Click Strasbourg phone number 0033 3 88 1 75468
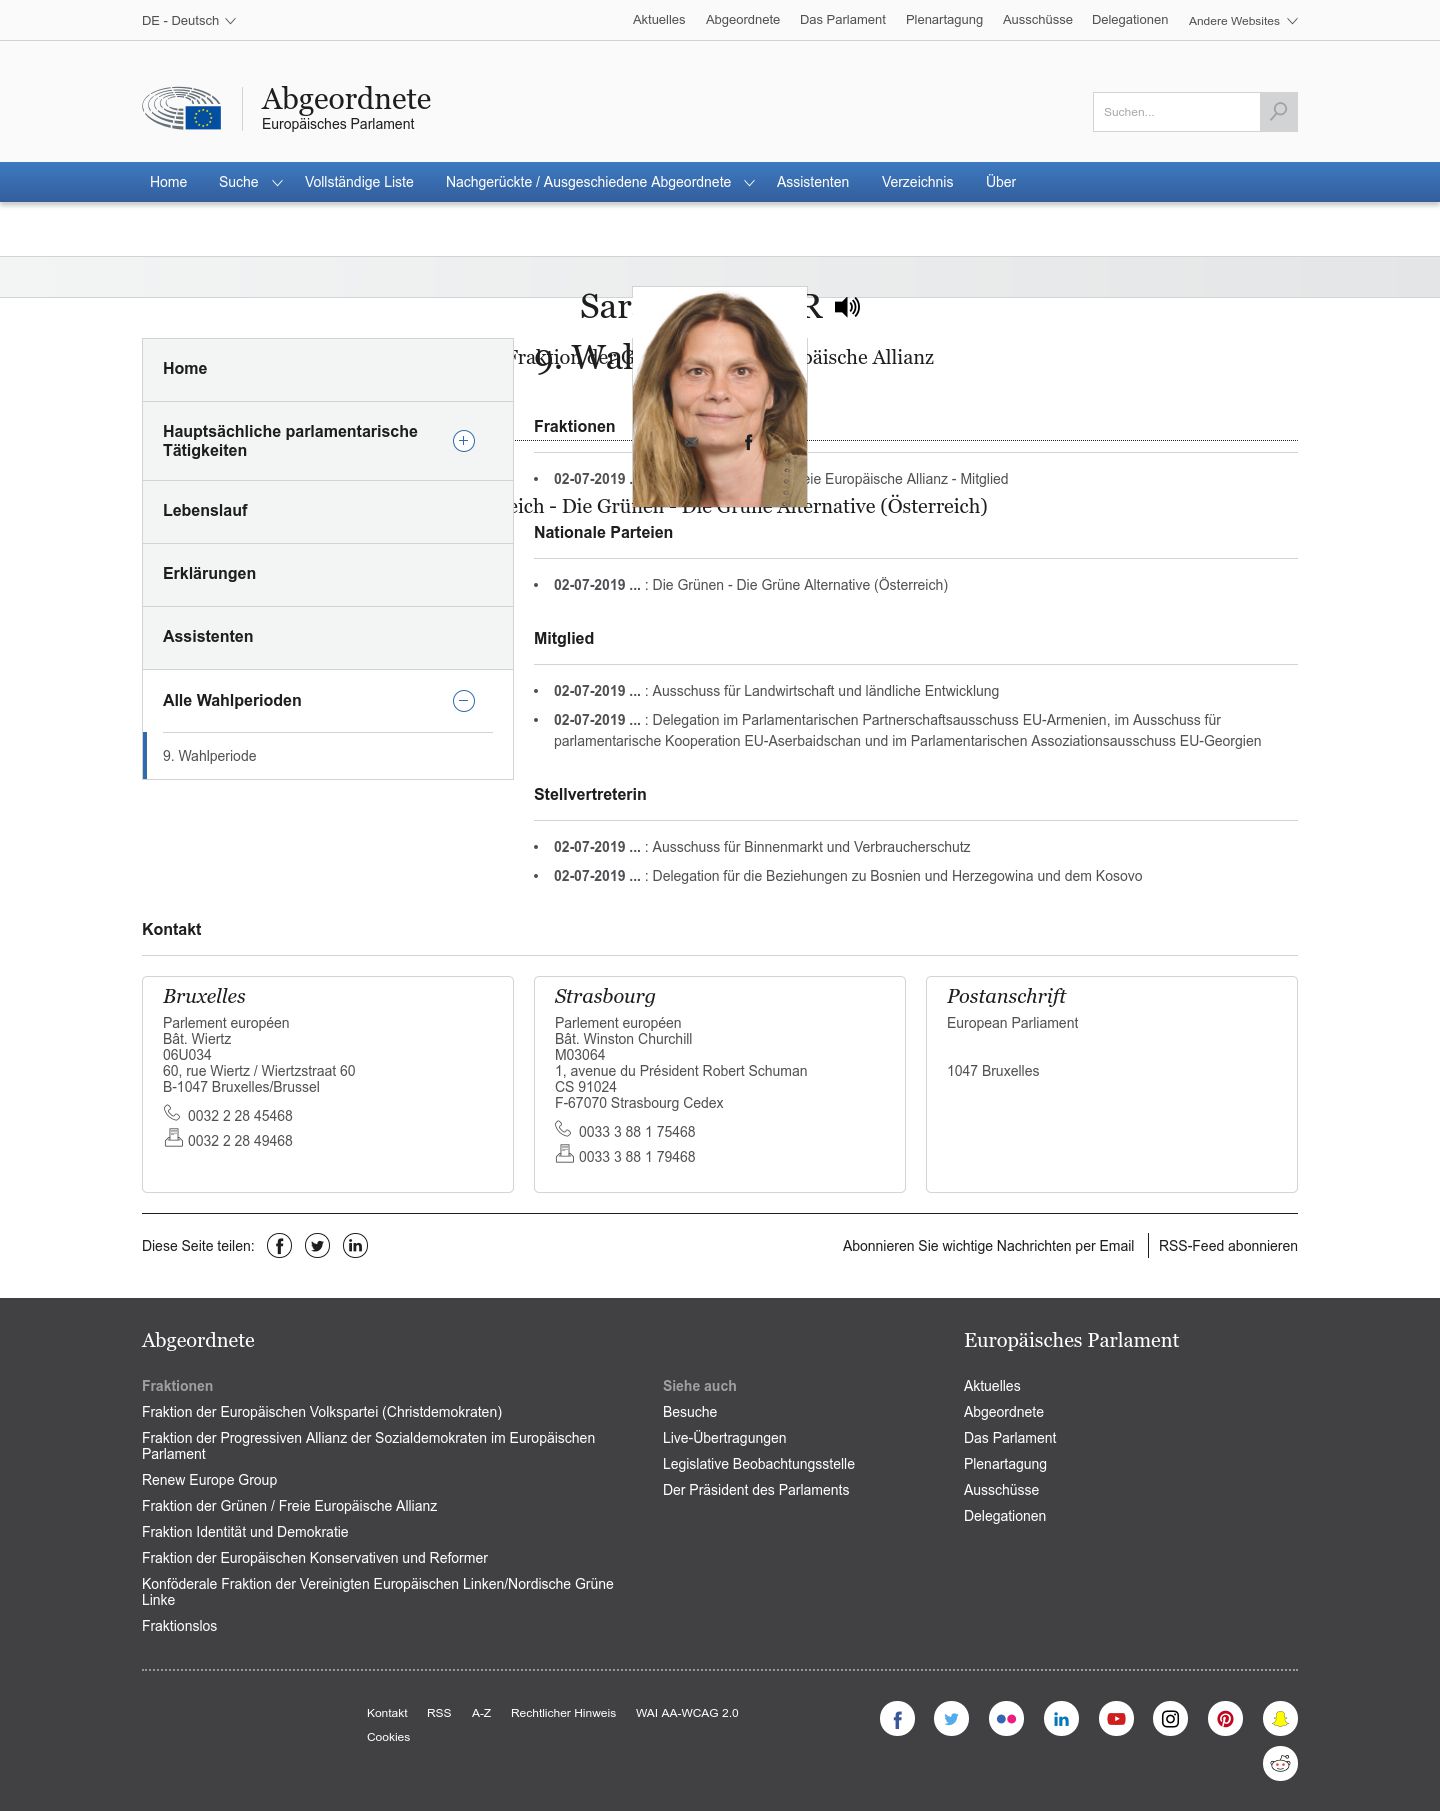Viewport: 1440px width, 1811px height. point(637,1132)
